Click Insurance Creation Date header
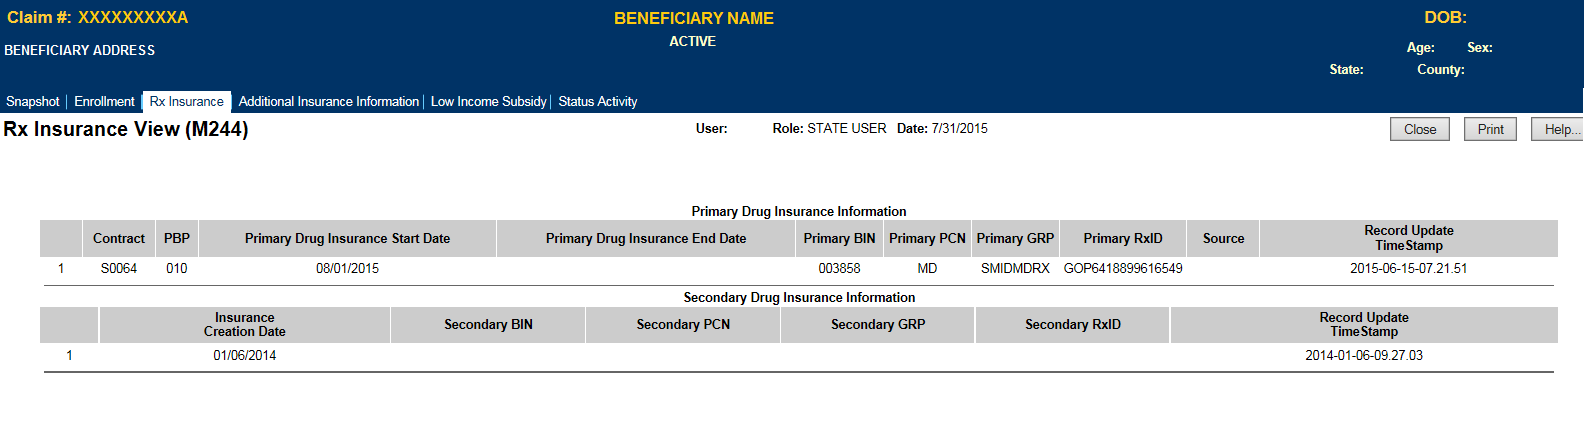This screenshot has height=433, width=1586. [245, 324]
